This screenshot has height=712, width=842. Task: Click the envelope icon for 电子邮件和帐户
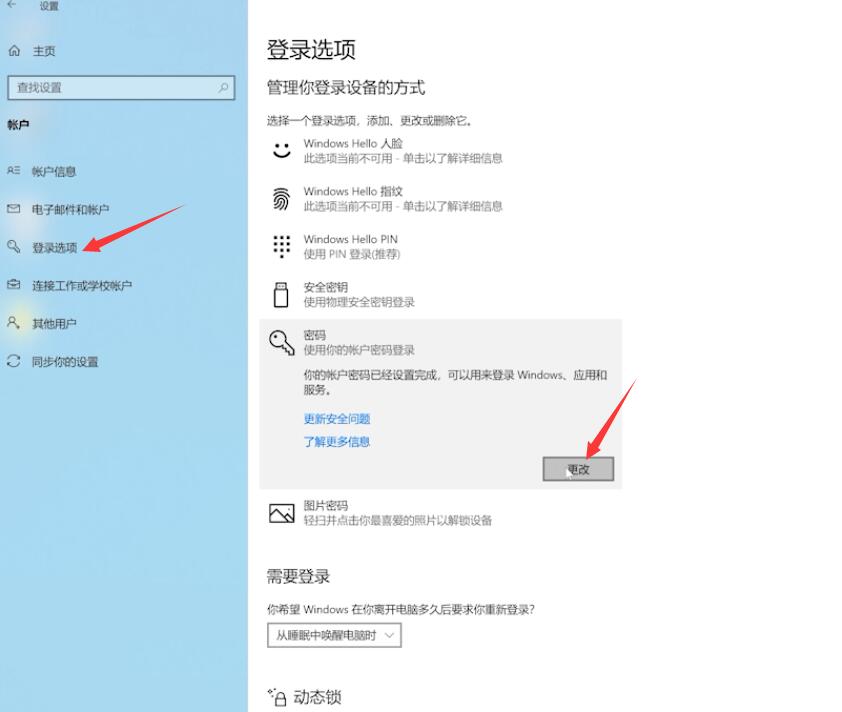[13, 209]
